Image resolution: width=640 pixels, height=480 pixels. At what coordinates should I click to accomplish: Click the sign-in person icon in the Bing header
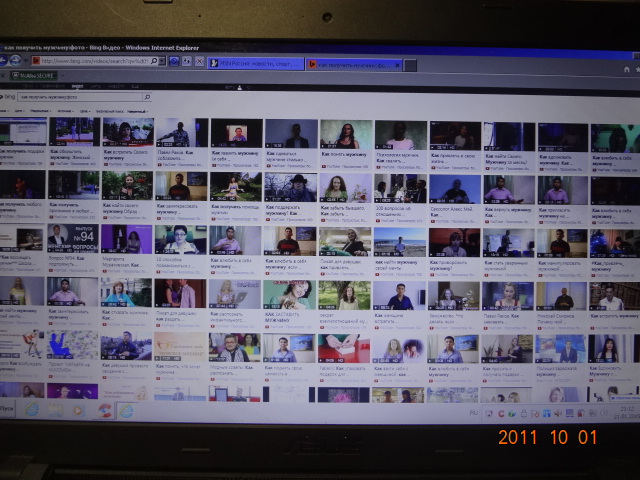pyautogui.click(x=240, y=87)
